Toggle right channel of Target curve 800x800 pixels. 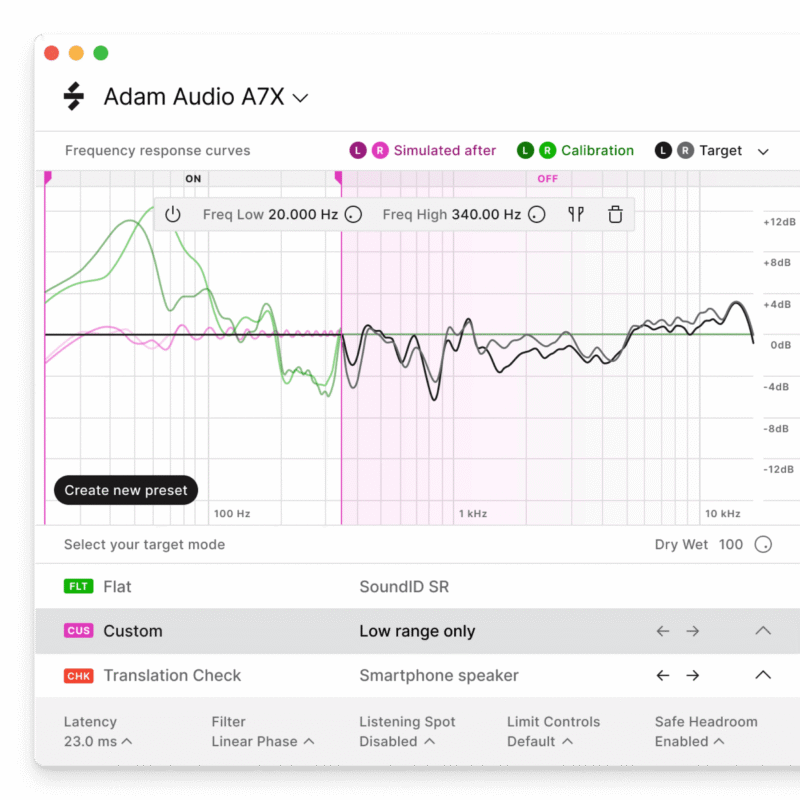pos(685,151)
